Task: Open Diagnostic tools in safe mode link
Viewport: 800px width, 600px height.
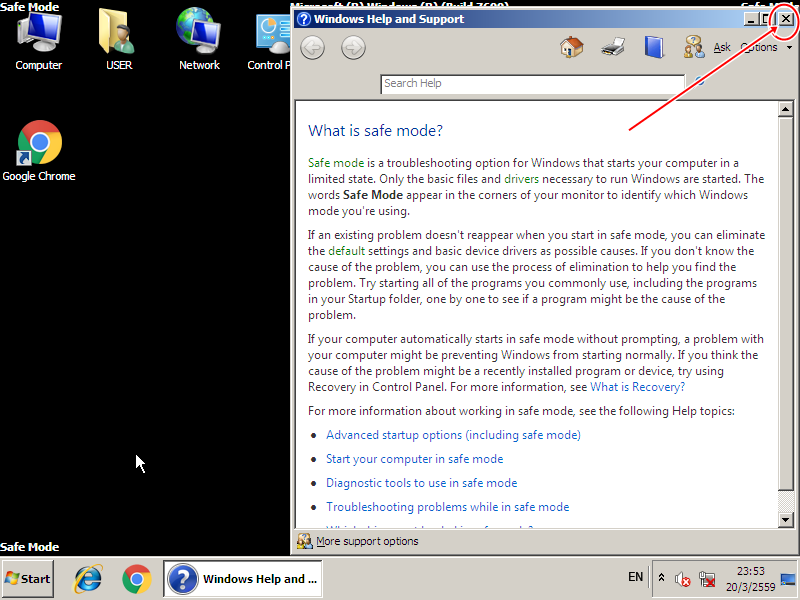Action: pos(421,483)
